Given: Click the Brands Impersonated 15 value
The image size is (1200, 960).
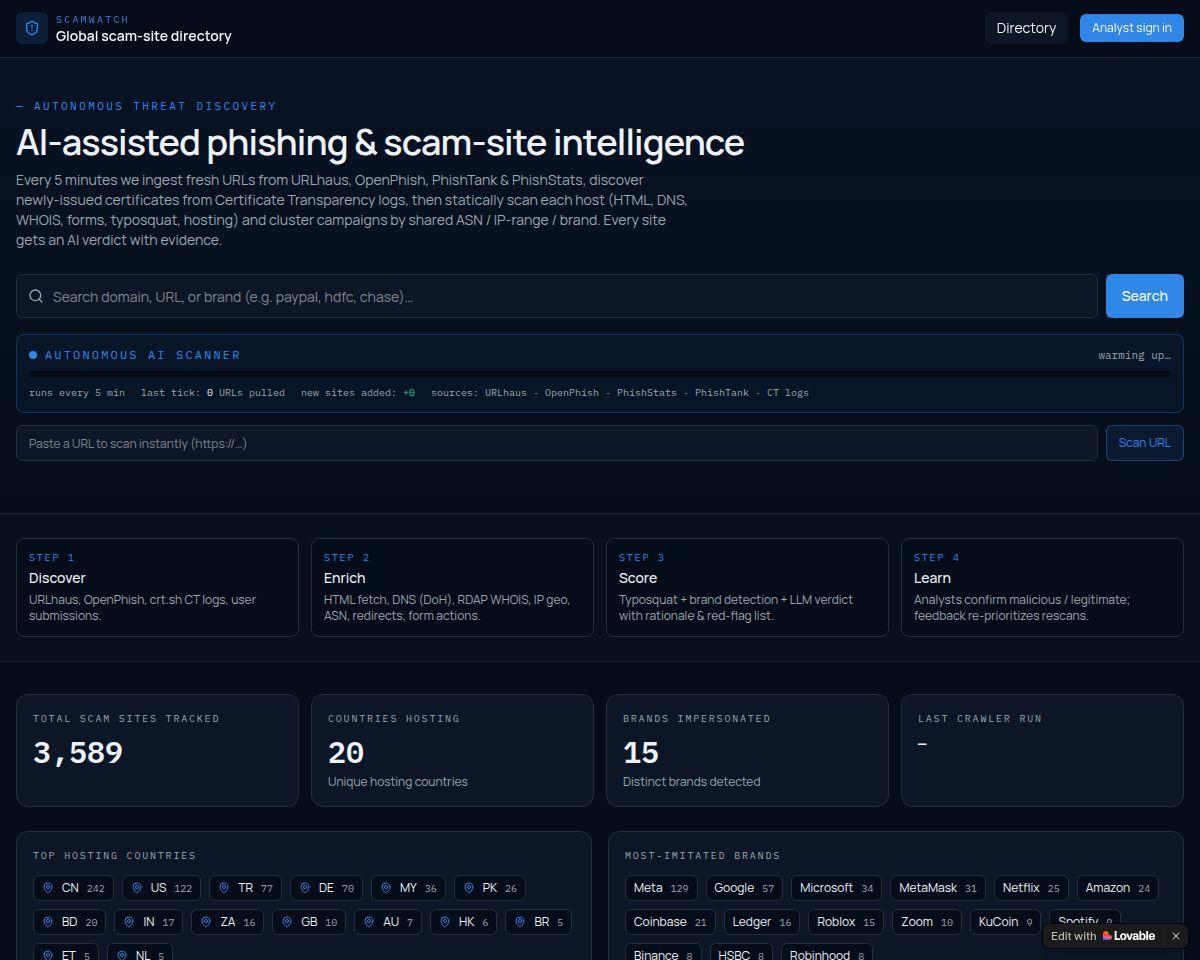Looking at the screenshot, I should (641, 753).
